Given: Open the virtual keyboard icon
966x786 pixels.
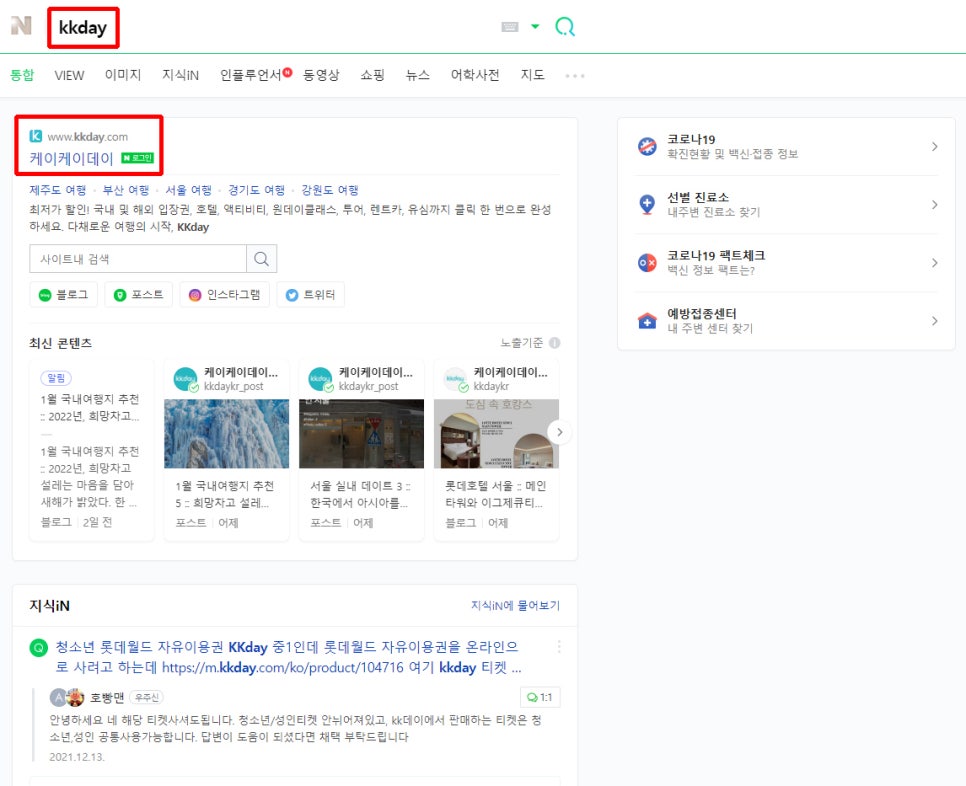Looking at the screenshot, I should [510, 26].
